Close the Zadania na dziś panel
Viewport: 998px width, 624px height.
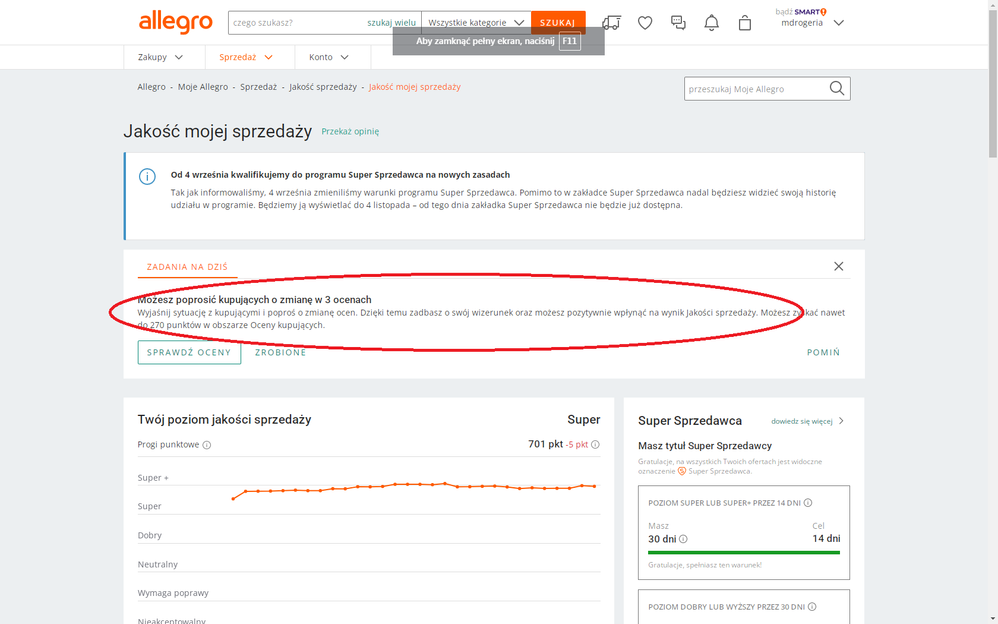click(x=838, y=266)
